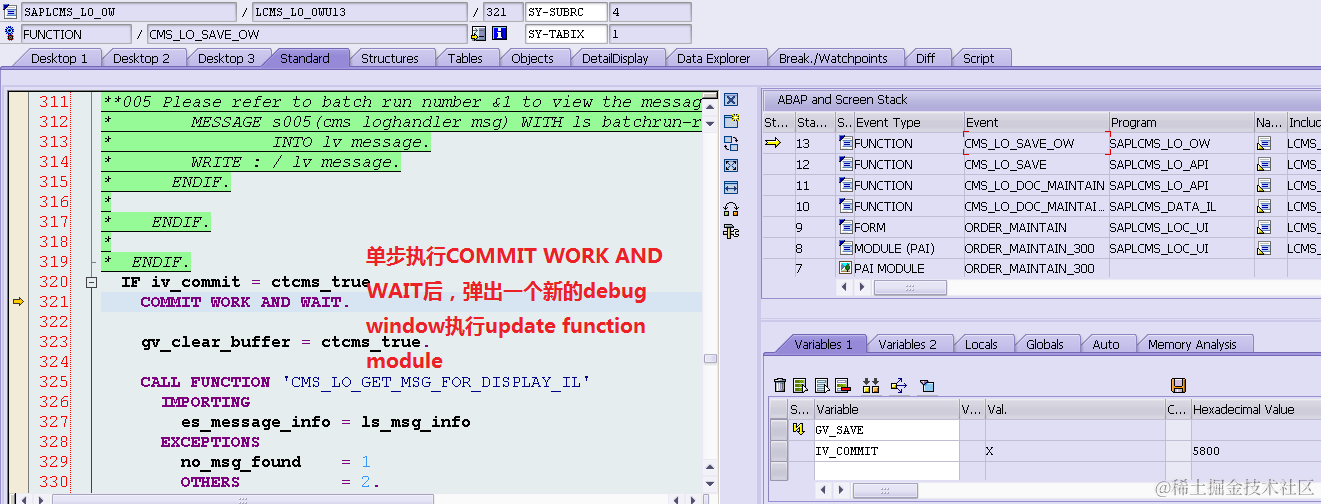Click trash delete icon in Variables toolbar
This screenshot has height=504, width=1321.
coord(780,385)
